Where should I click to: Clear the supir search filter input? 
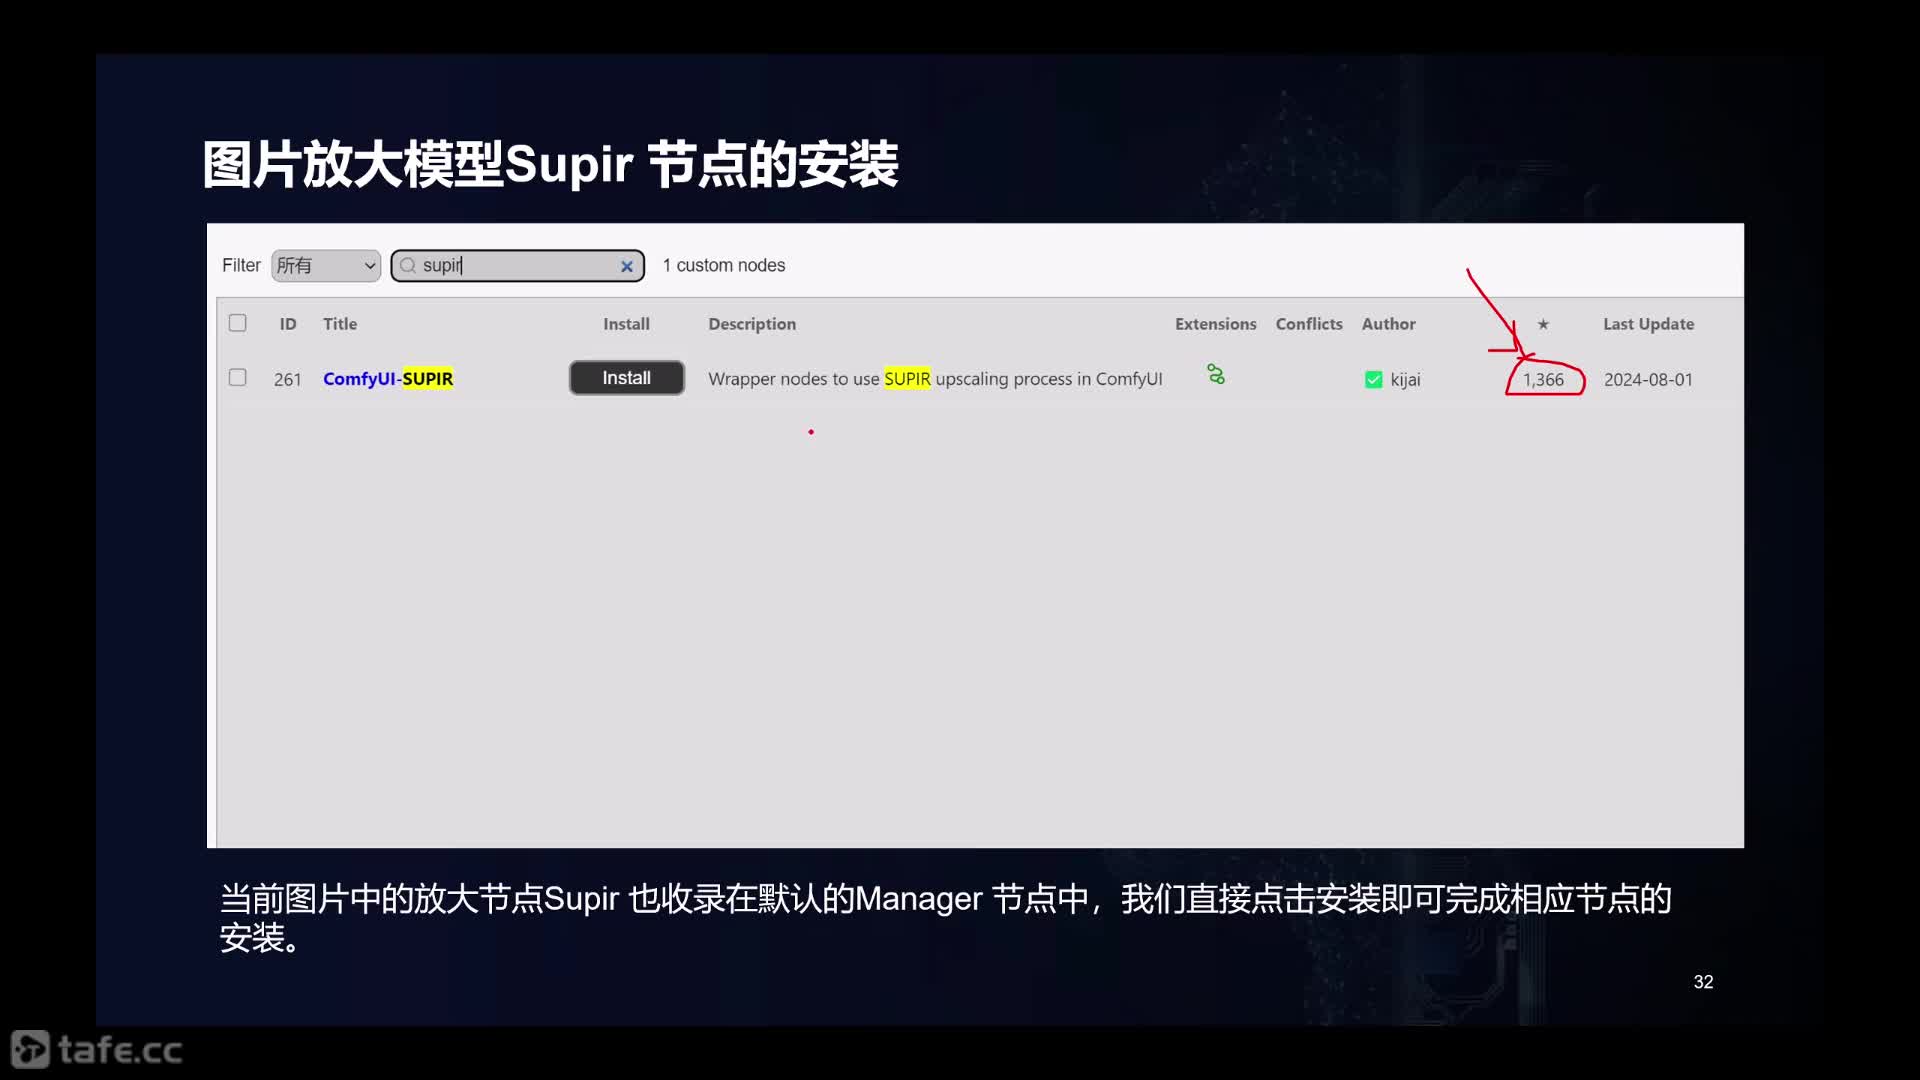point(626,265)
